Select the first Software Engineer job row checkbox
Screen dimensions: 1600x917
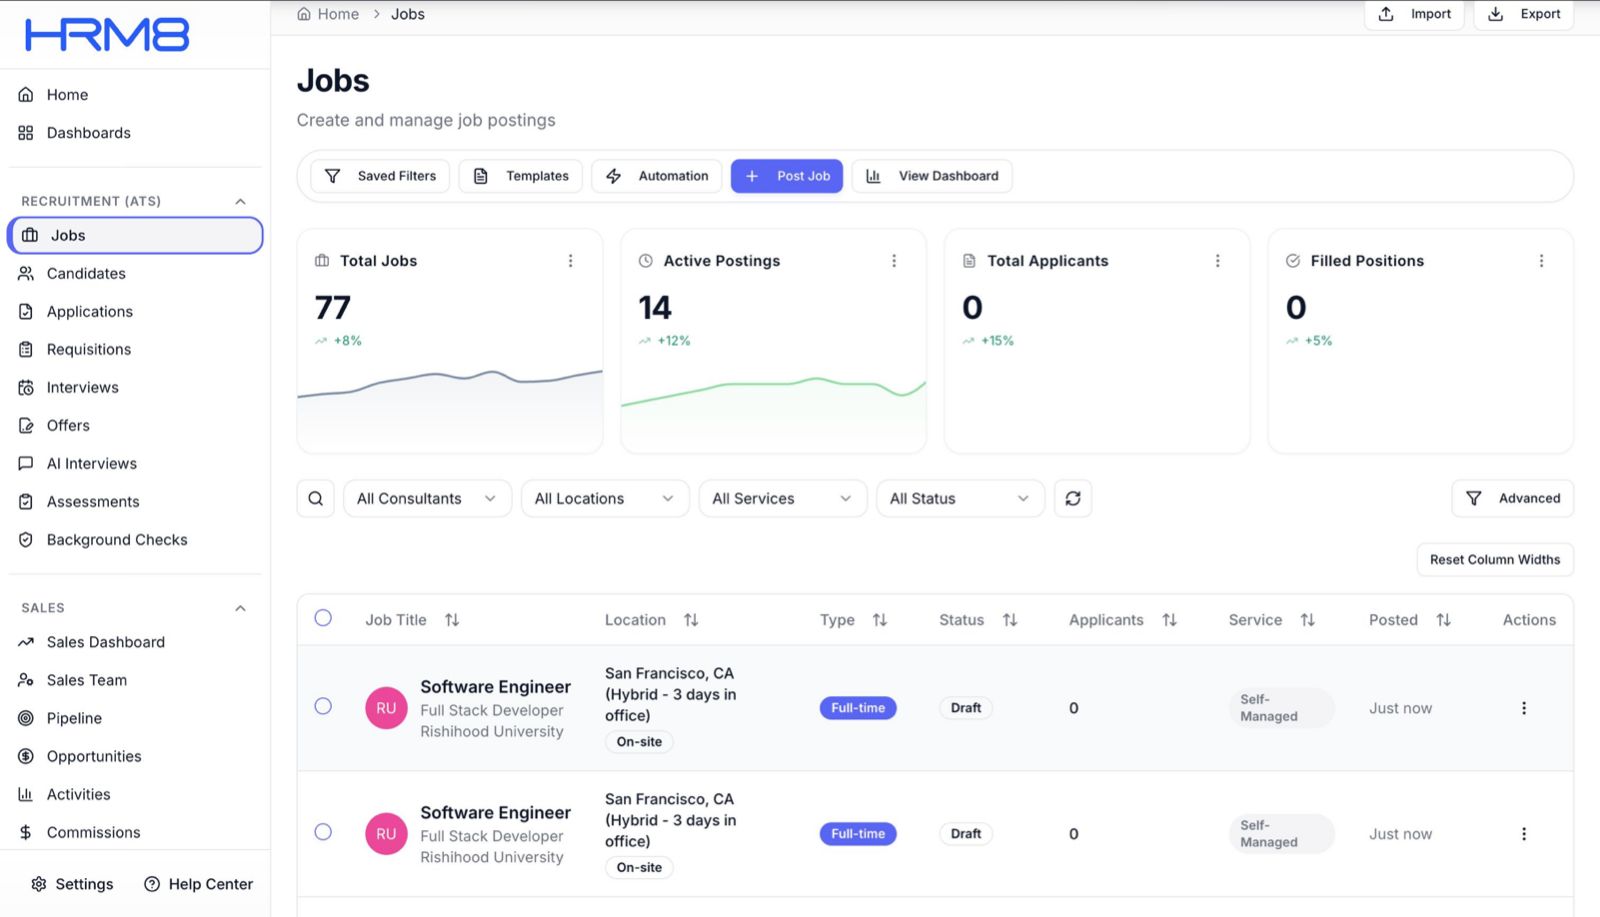[323, 706]
